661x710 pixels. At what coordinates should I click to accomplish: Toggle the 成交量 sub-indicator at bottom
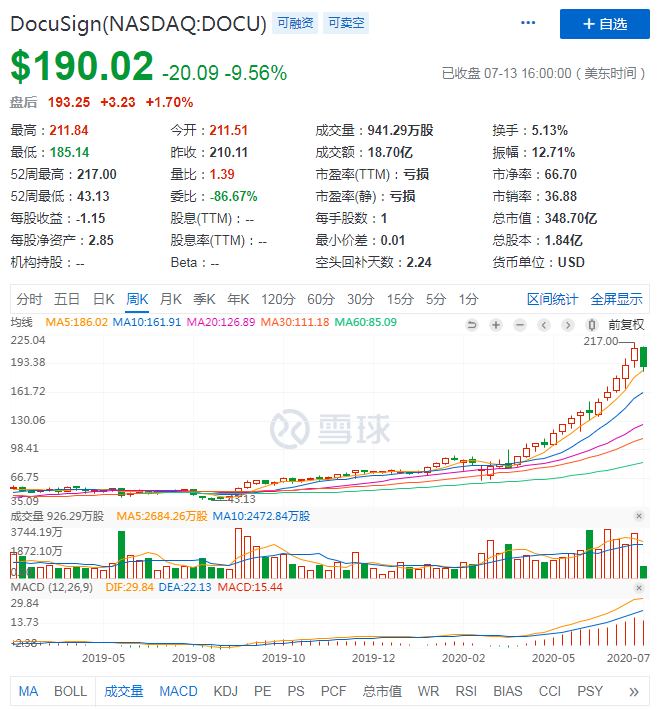coord(124,691)
